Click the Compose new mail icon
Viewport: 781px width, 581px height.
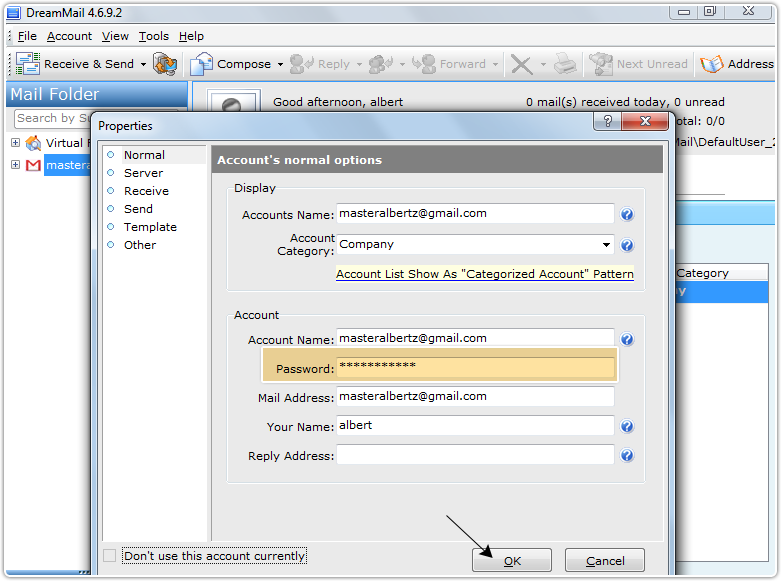pyautogui.click(x=202, y=64)
